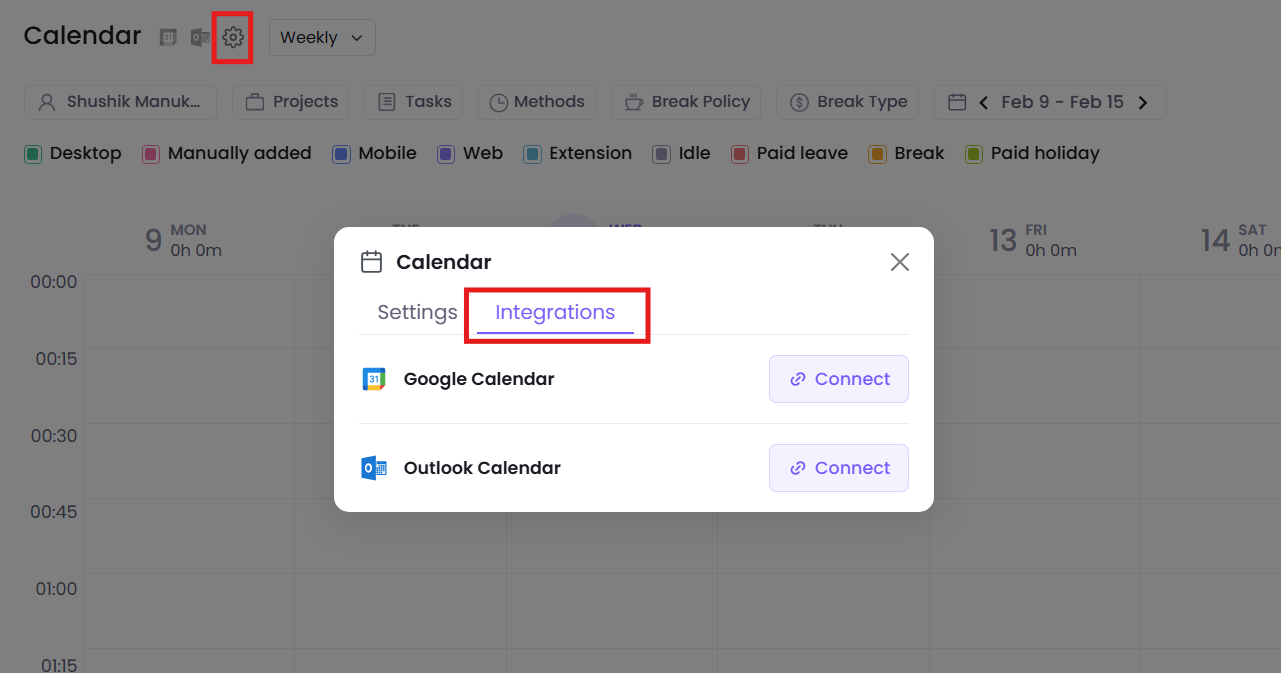Connect Google Calendar

click(838, 379)
